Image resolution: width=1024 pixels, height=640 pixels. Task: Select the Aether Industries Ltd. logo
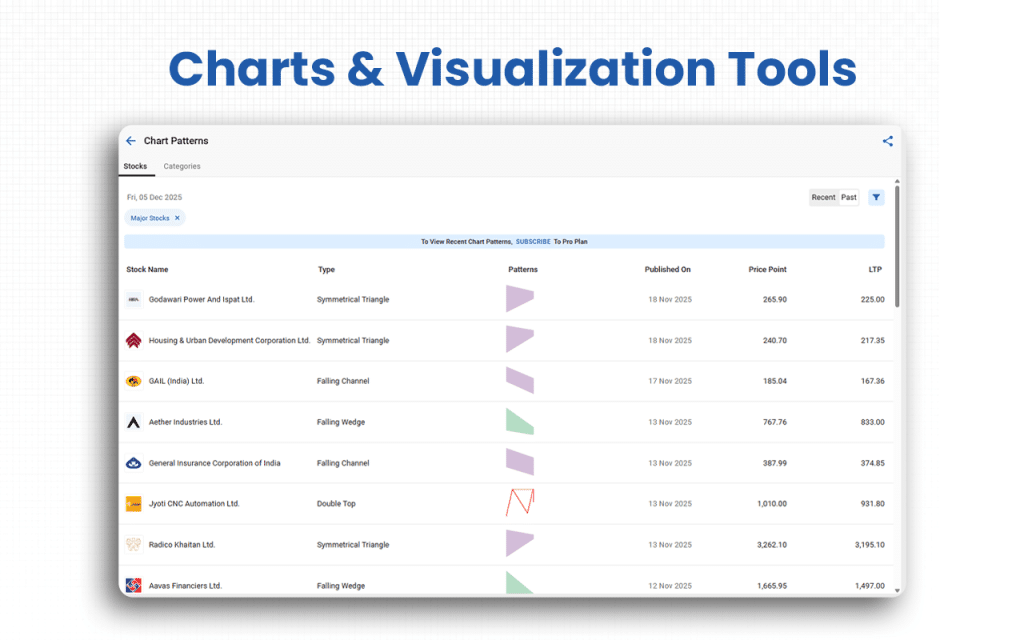click(133, 422)
